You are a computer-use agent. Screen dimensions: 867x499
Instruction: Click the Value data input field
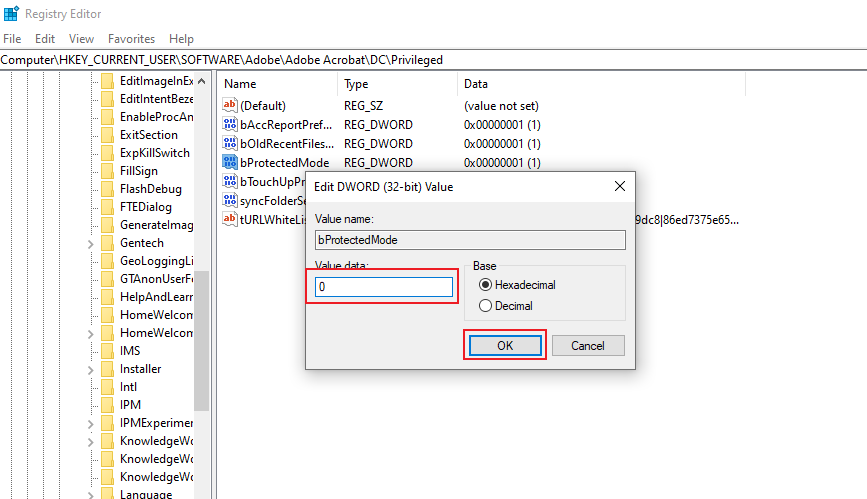384,287
